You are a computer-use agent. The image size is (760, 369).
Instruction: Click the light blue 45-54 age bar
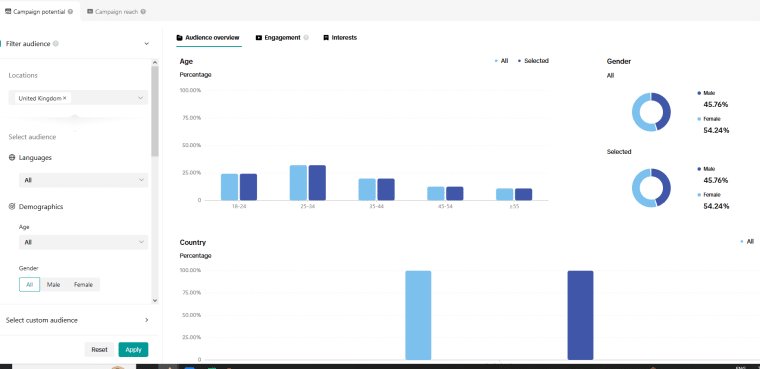(x=436, y=193)
